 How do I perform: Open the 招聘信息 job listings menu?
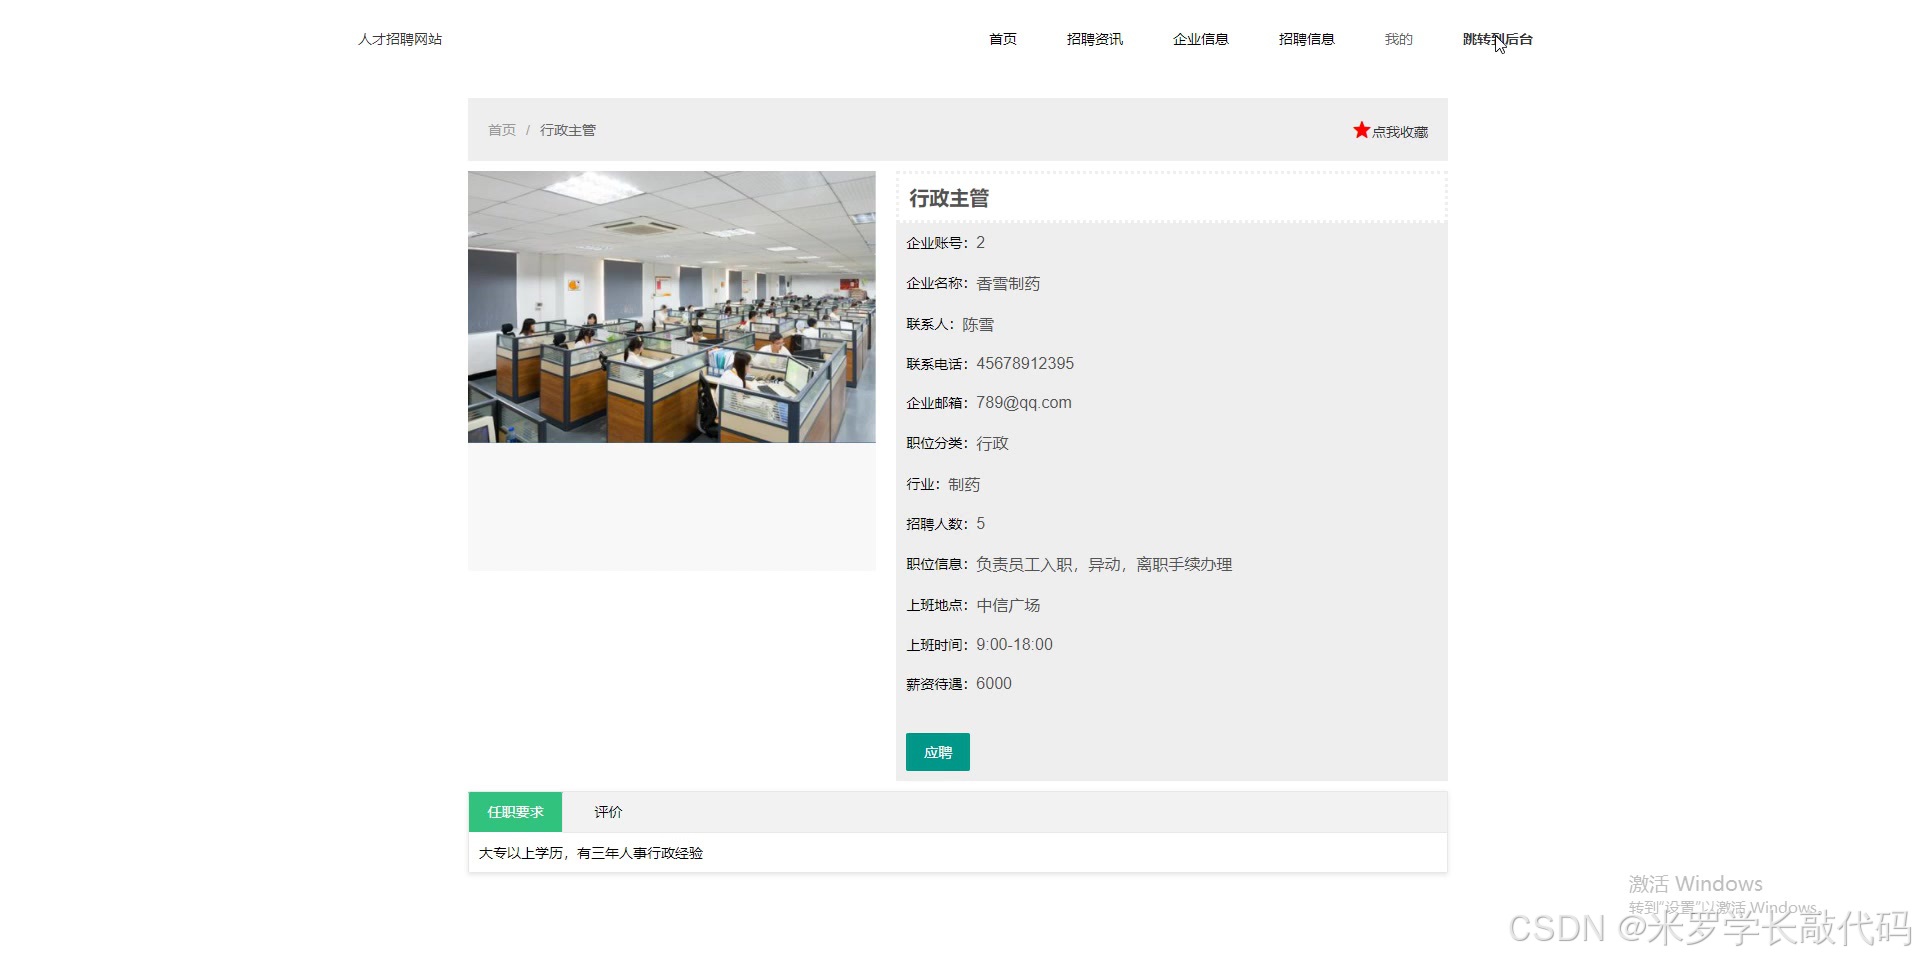point(1305,39)
